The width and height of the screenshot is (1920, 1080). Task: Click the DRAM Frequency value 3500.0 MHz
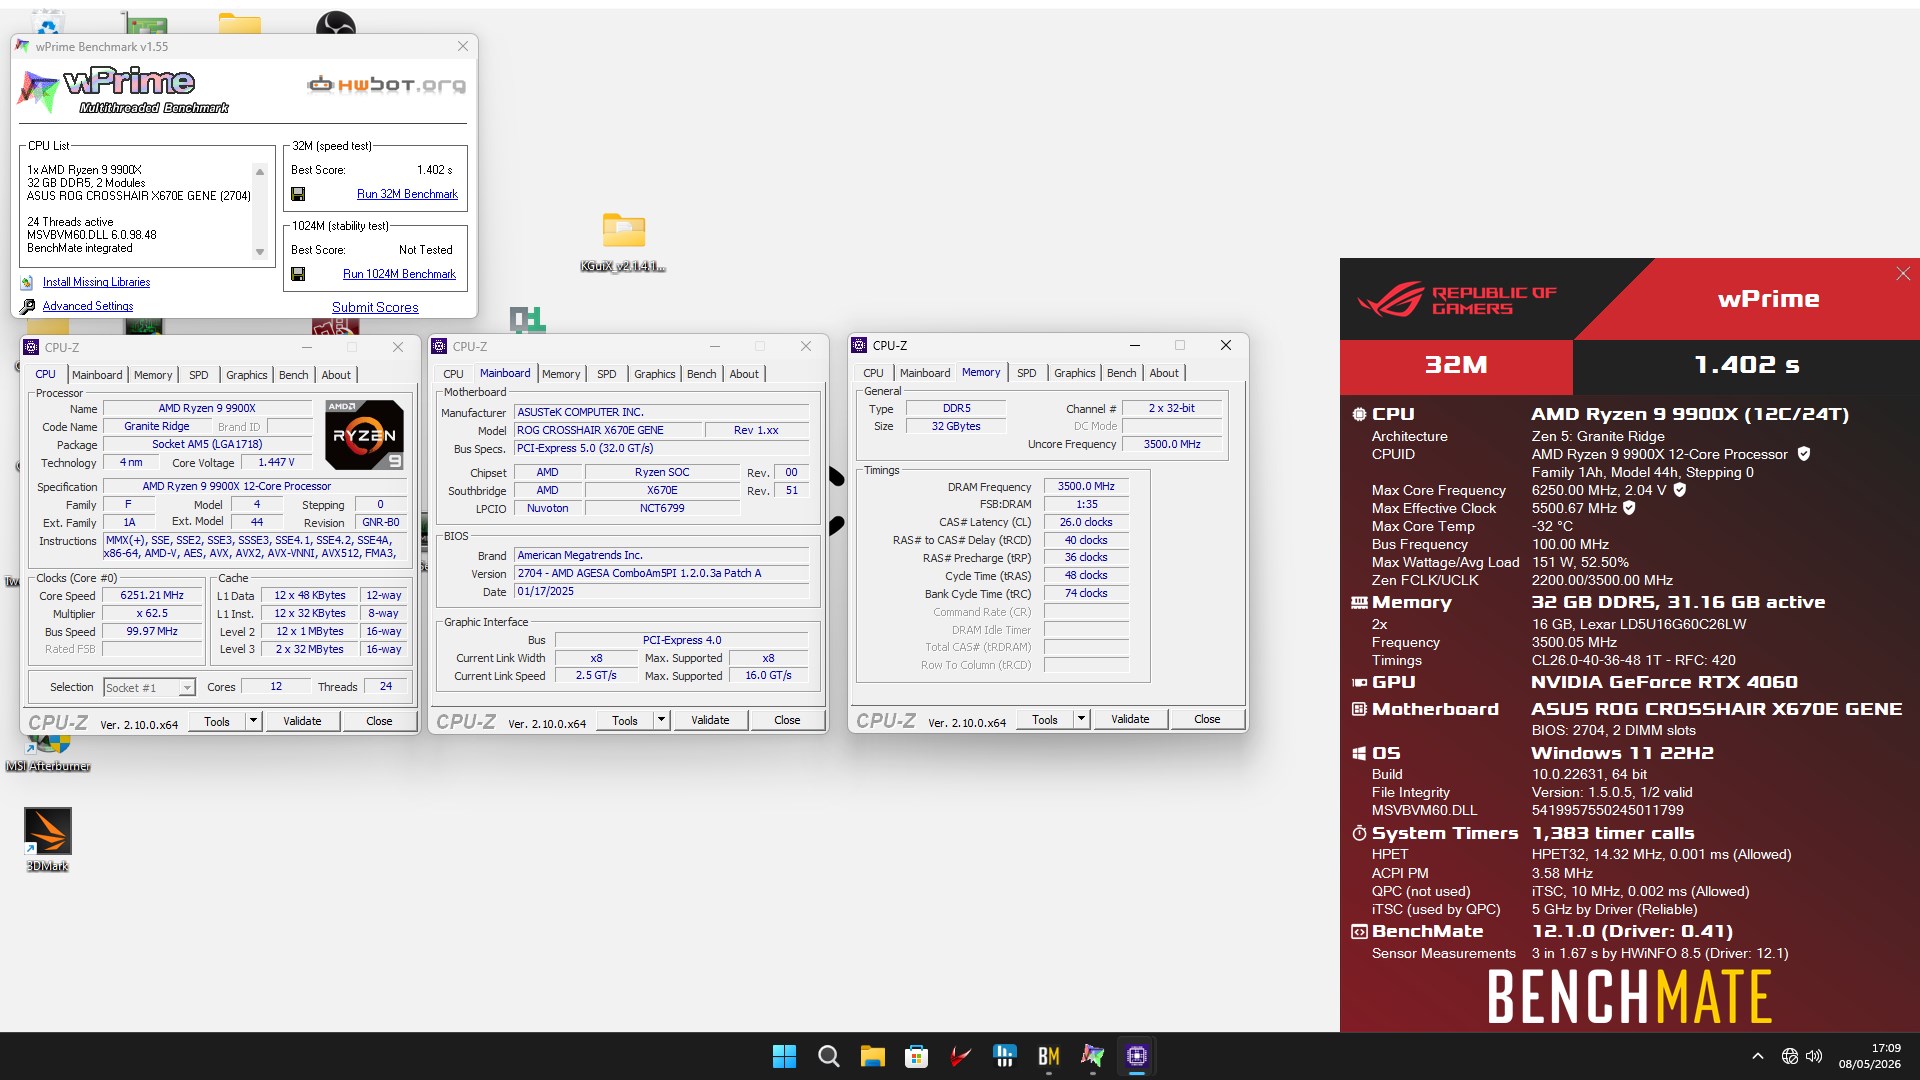click(x=1086, y=487)
